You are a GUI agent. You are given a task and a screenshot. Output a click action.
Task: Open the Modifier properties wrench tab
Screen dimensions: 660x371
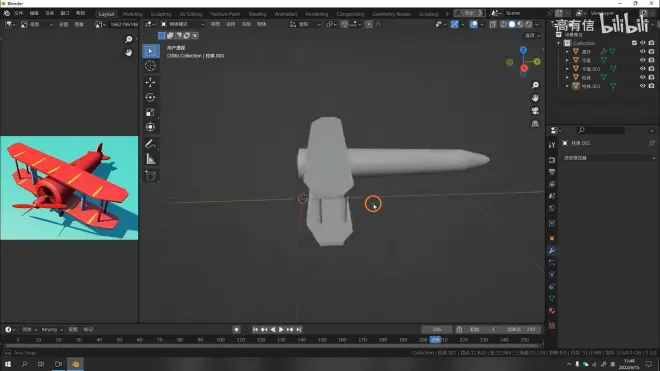[552, 251]
